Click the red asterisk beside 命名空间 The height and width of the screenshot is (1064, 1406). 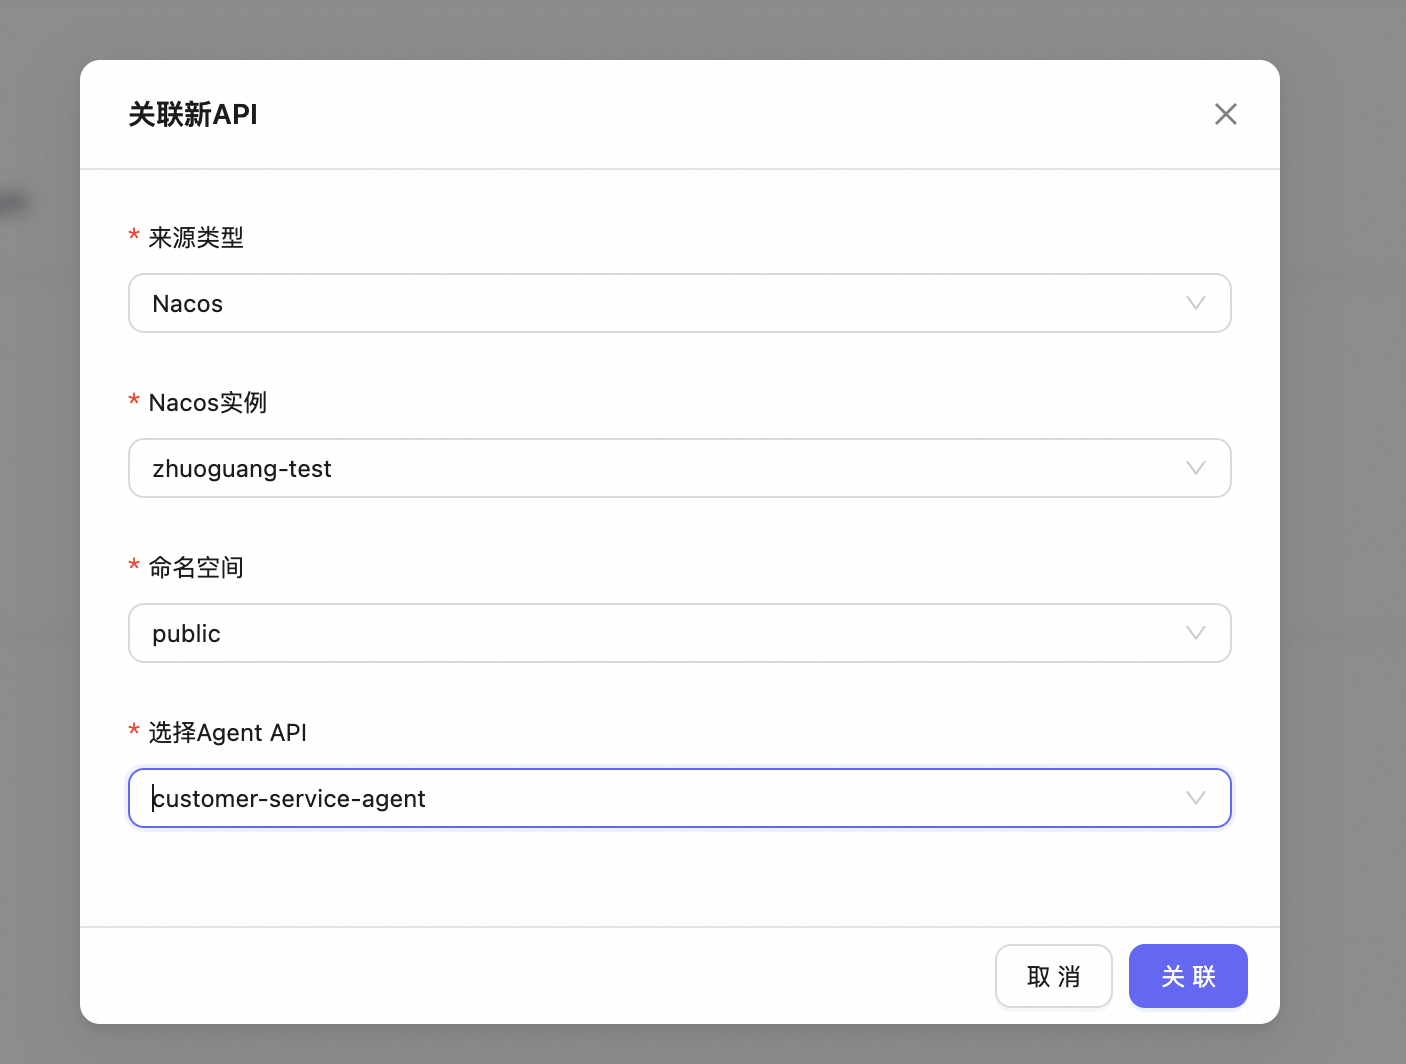tap(134, 566)
